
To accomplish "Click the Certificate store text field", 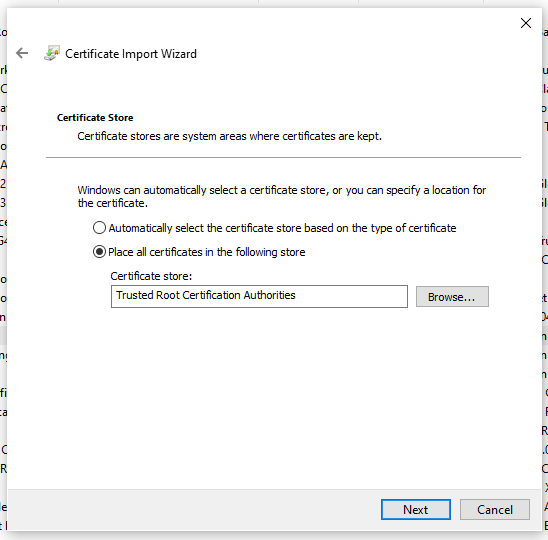I will 259,296.
